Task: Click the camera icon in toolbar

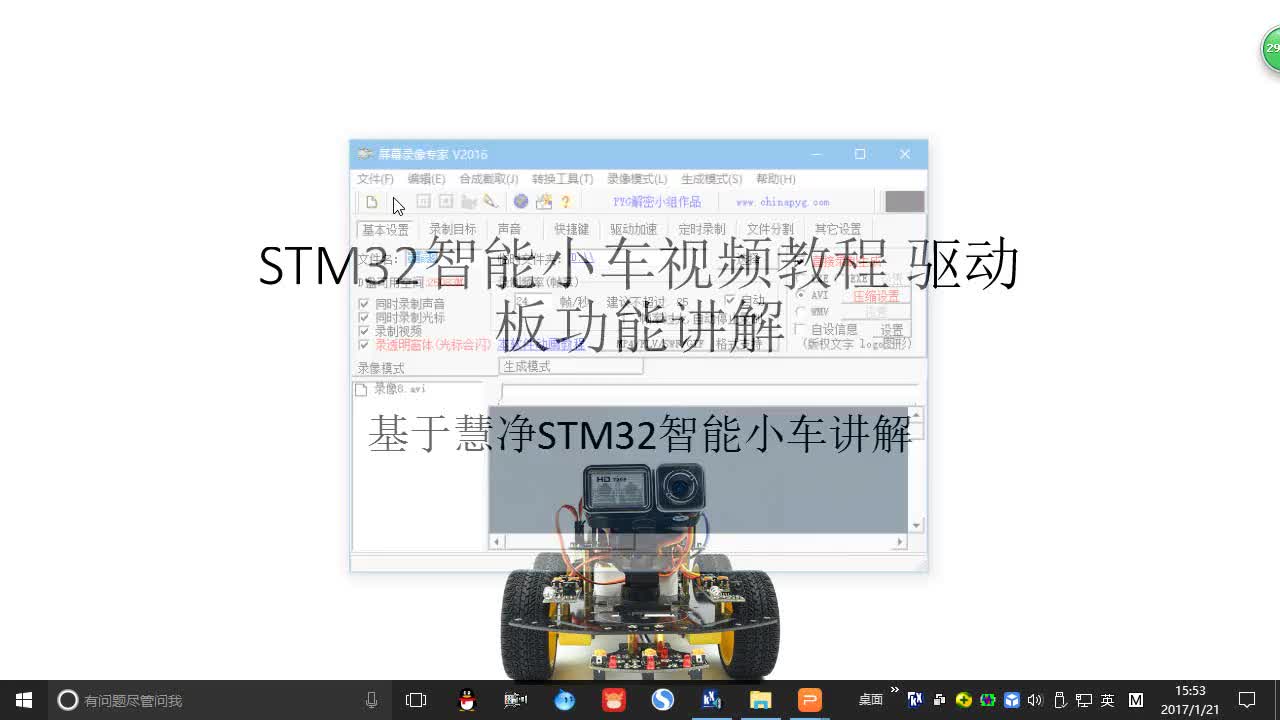Action: pyautogui.click(x=468, y=202)
